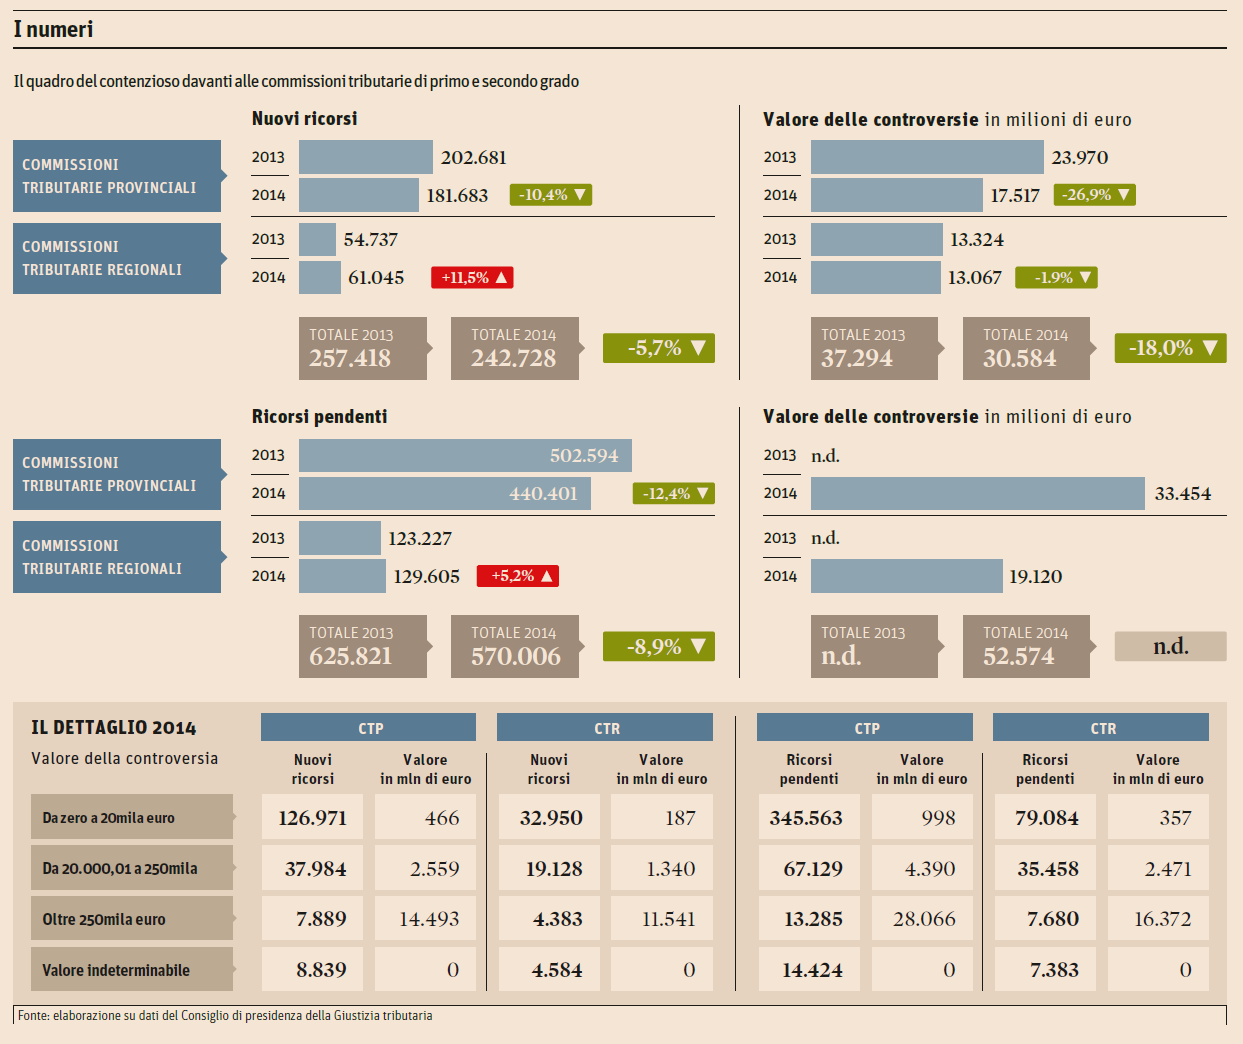Screen dimensions: 1243x1044
Task: Click the TOTALE 2013 box showing 257.418
Action: [362, 348]
